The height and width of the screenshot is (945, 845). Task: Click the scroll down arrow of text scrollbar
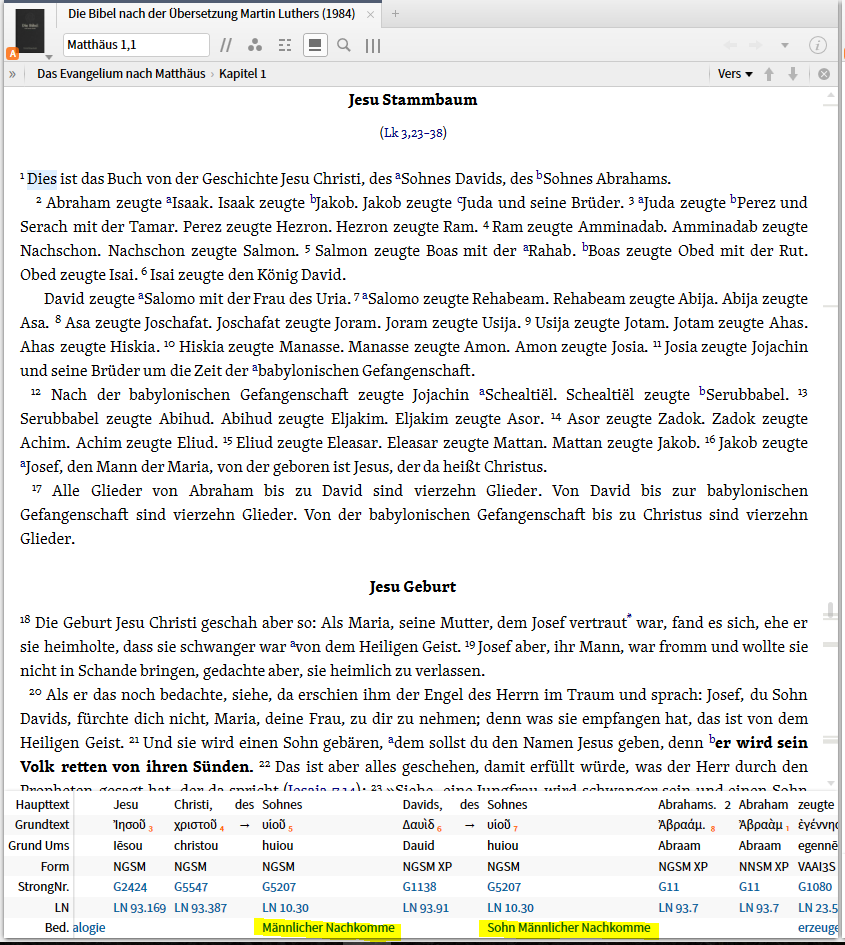831,783
